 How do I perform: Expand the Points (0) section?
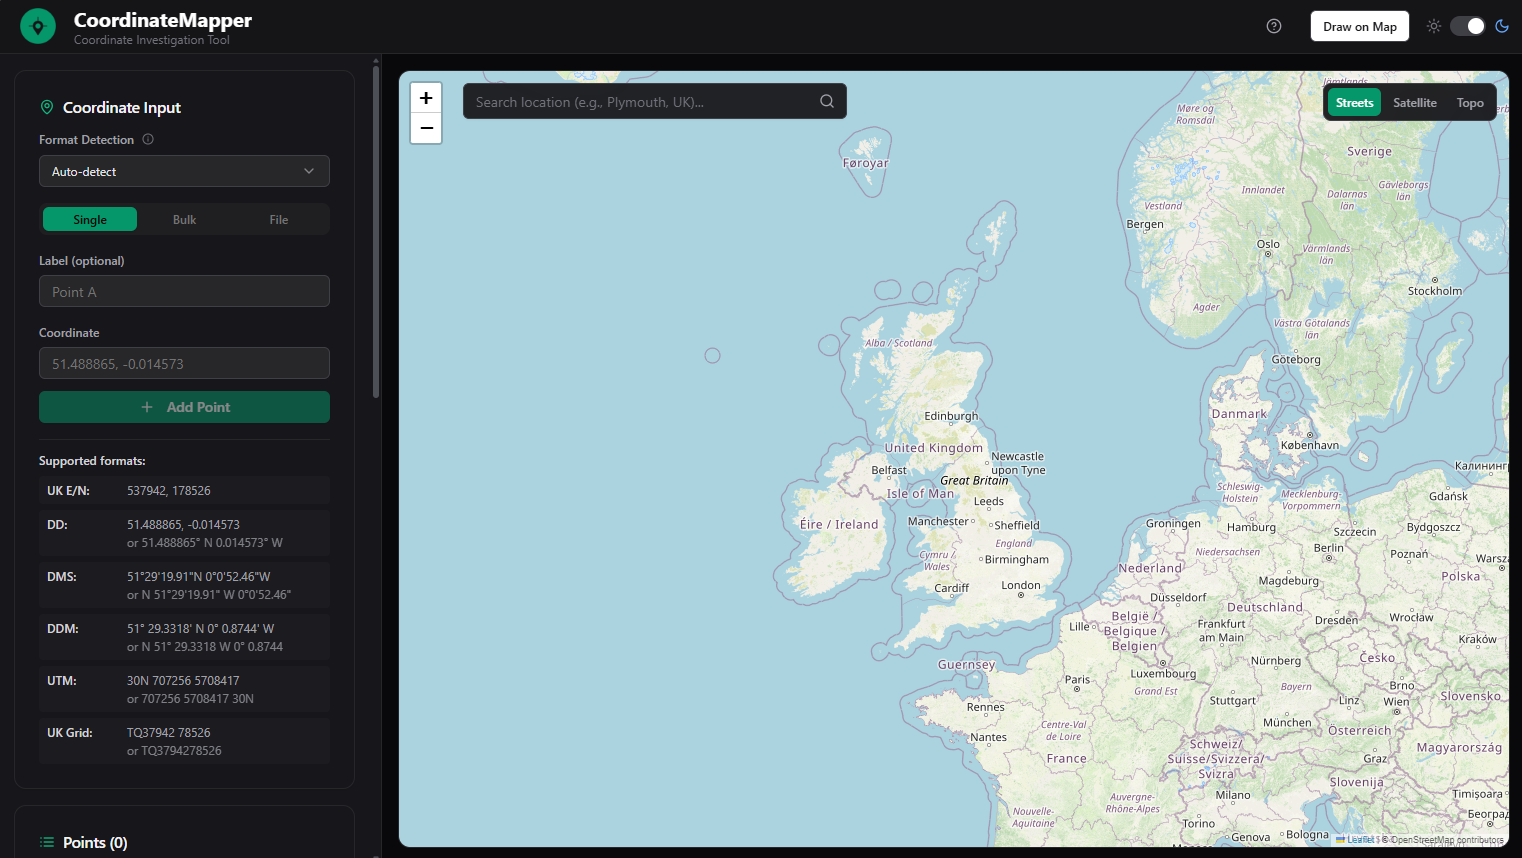coord(95,842)
